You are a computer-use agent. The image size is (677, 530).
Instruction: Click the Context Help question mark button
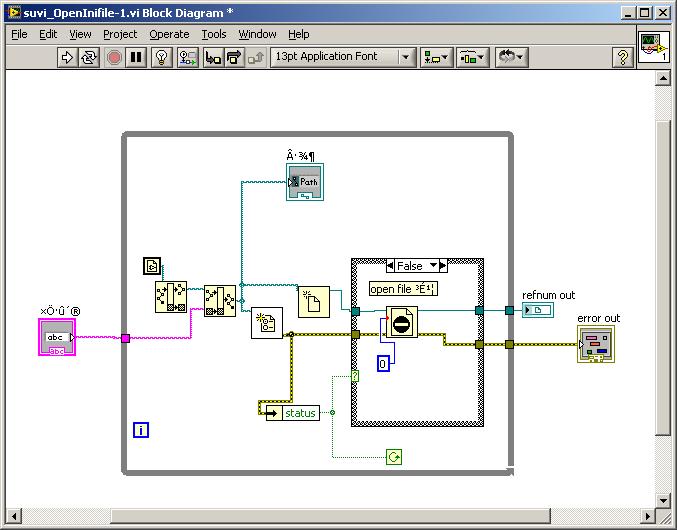point(623,57)
